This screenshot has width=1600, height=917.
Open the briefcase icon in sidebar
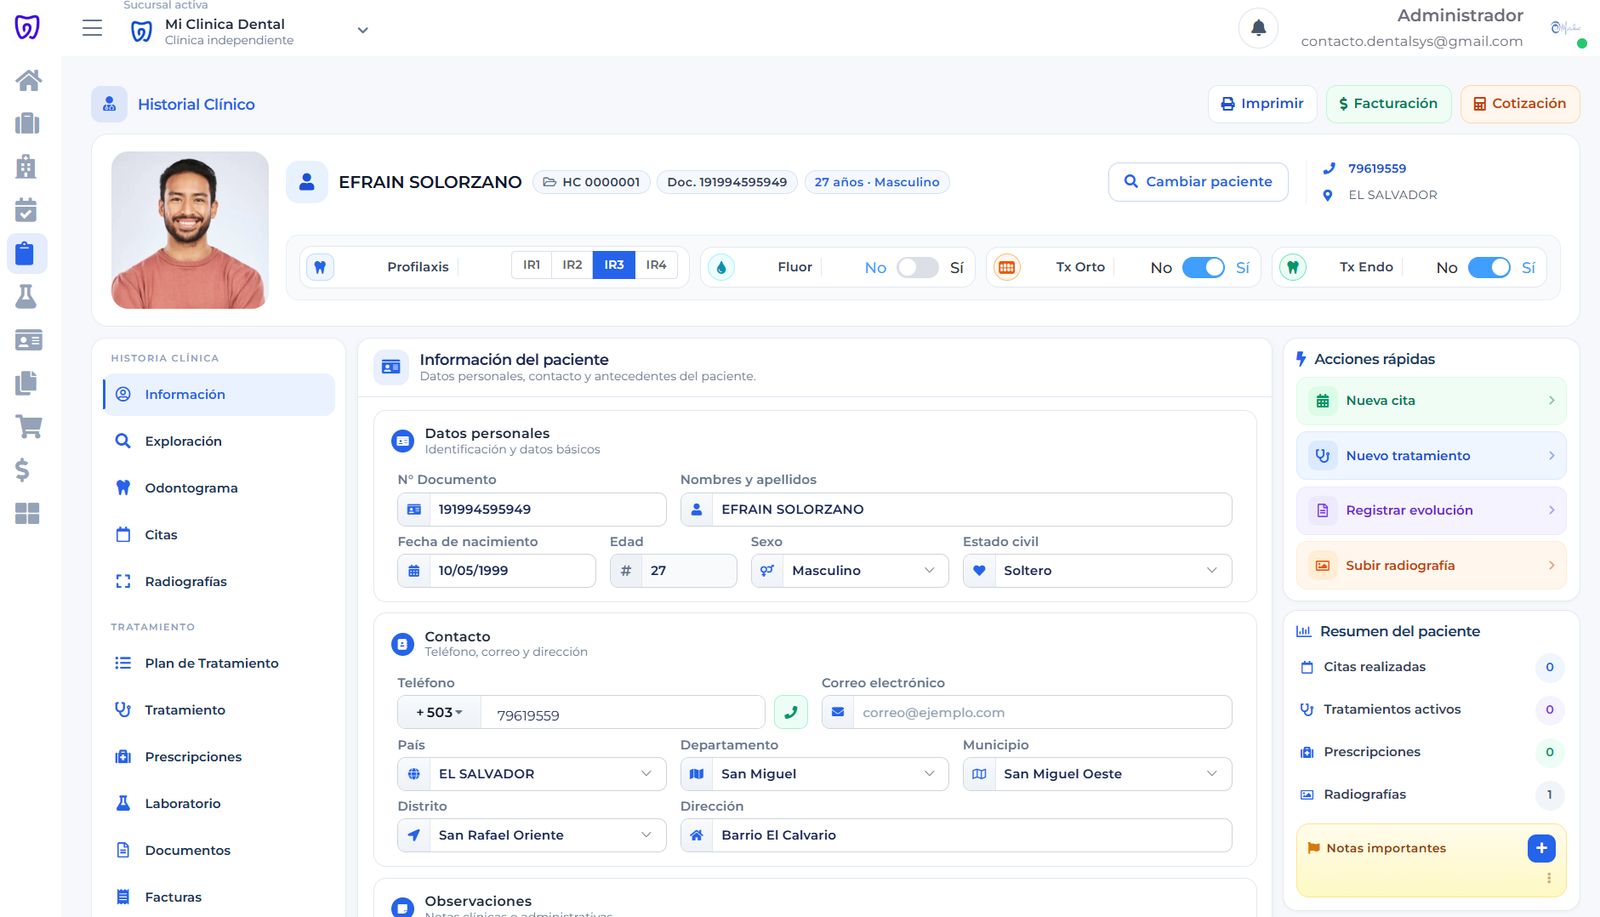point(28,123)
